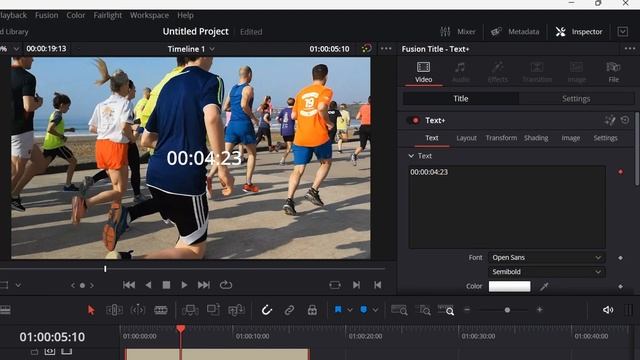Stop playback
Viewport: 640px width, 360px height.
(x=166, y=285)
